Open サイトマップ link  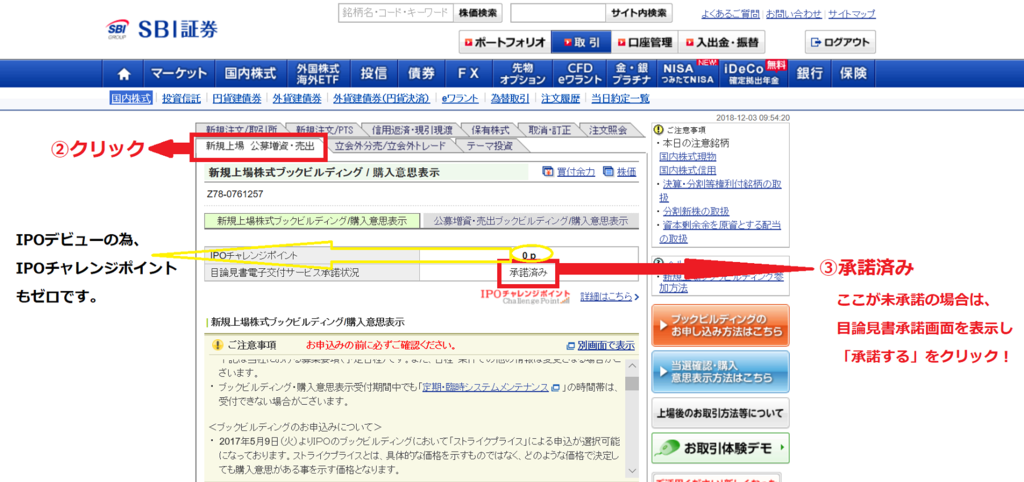click(852, 13)
